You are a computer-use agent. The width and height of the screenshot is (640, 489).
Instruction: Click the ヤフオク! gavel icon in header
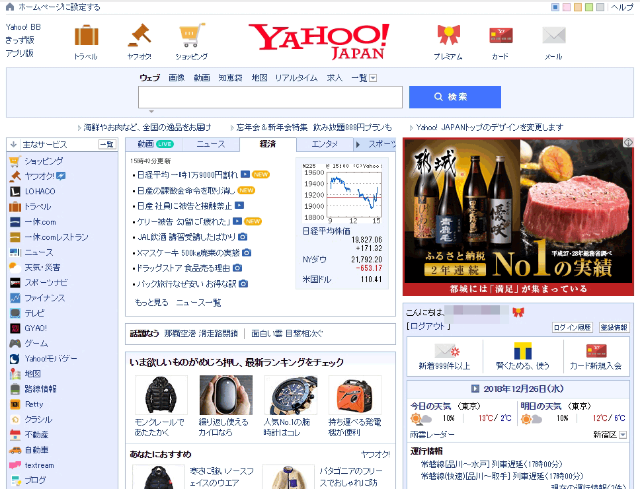click(x=139, y=38)
